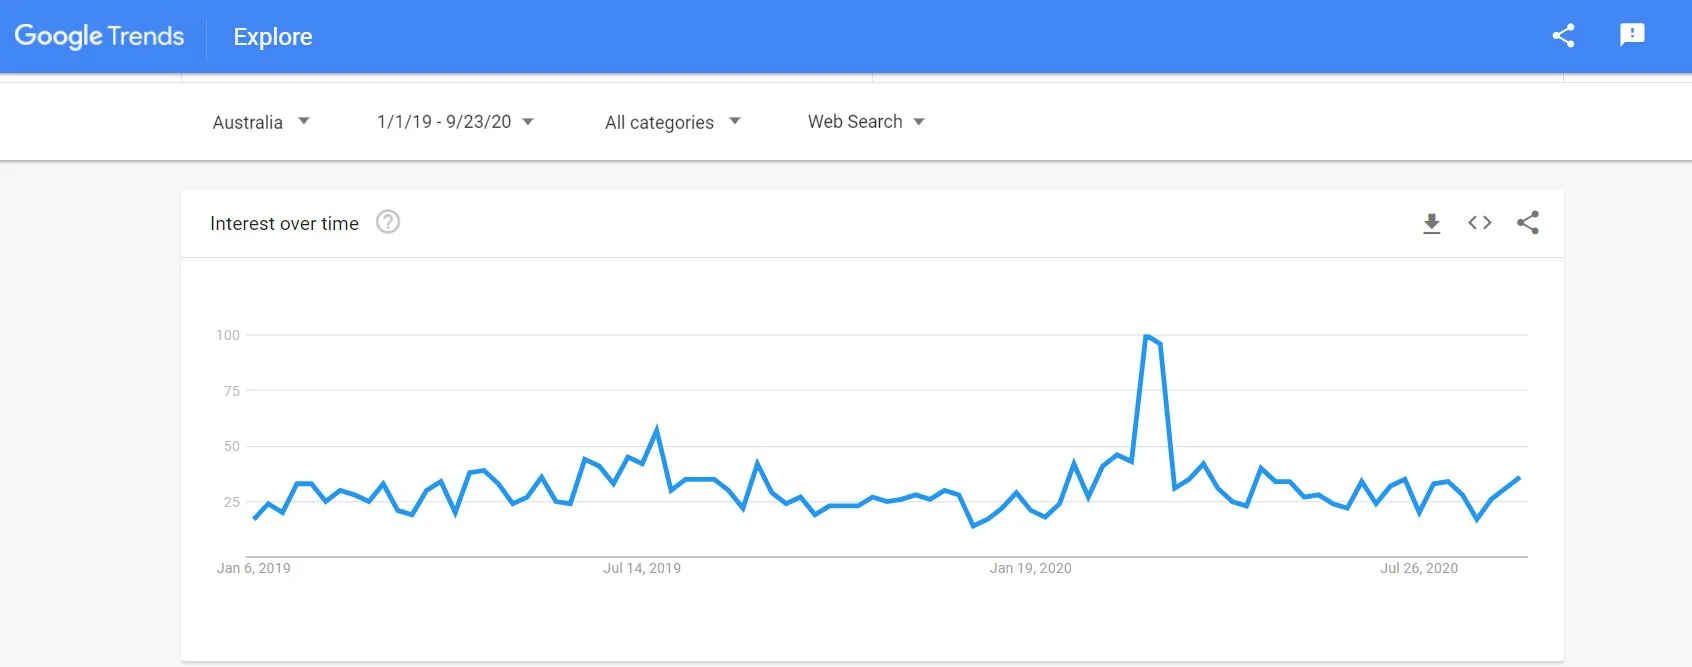Open the Australia region dropdown
The width and height of the screenshot is (1692, 667).
pyautogui.click(x=262, y=121)
